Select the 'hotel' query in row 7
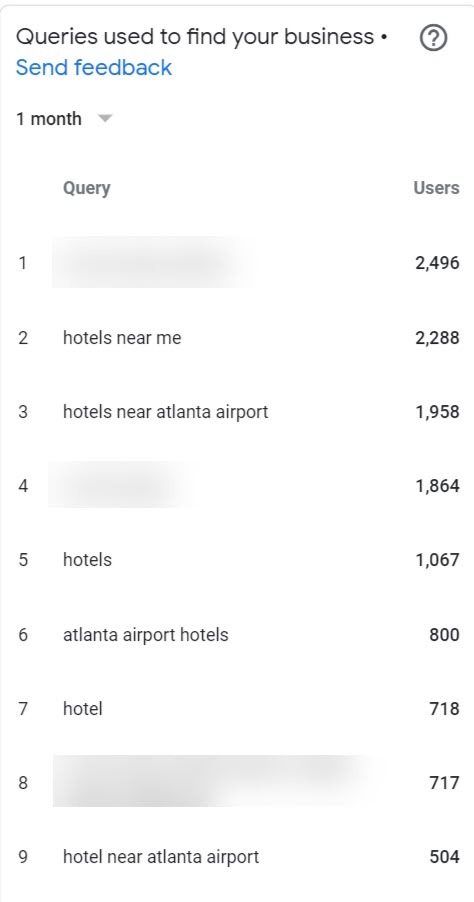 click(83, 708)
